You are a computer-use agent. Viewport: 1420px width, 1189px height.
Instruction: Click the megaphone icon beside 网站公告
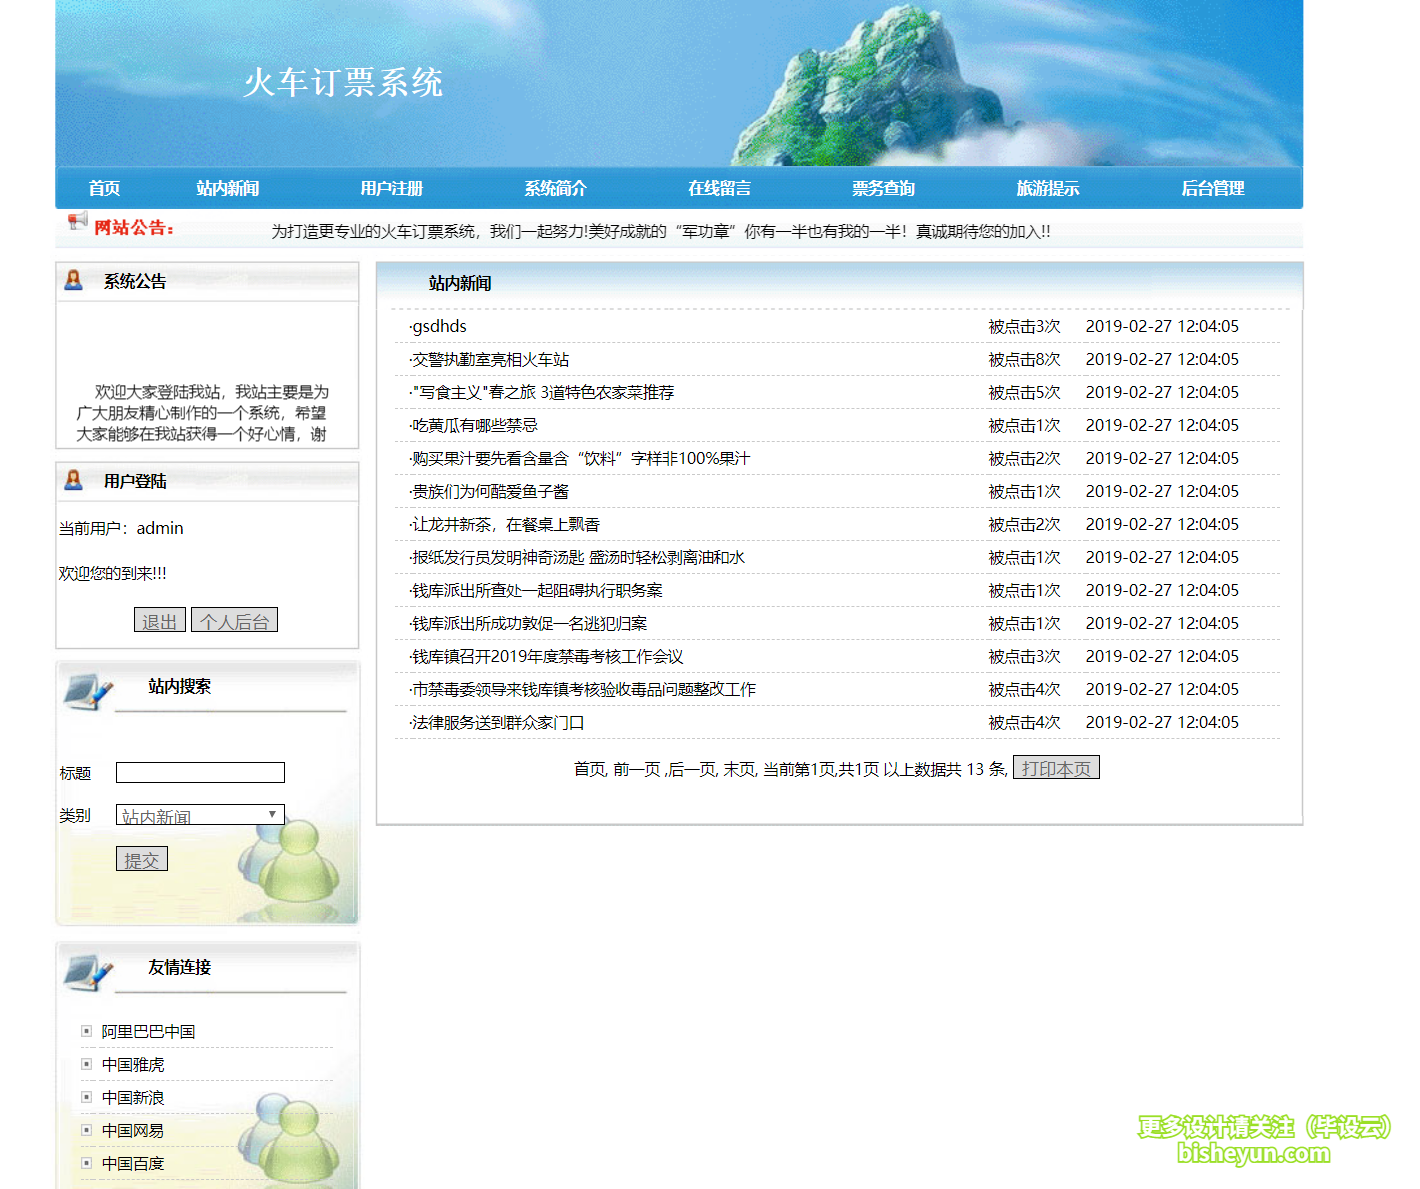click(x=77, y=223)
